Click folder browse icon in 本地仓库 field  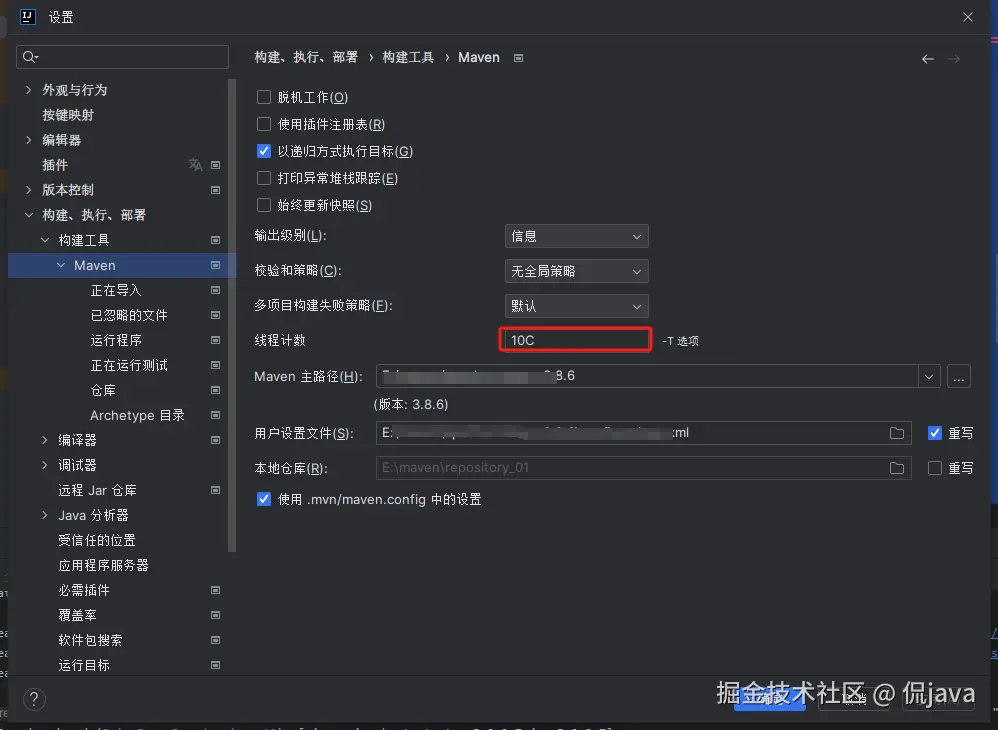tap(896, 468)
